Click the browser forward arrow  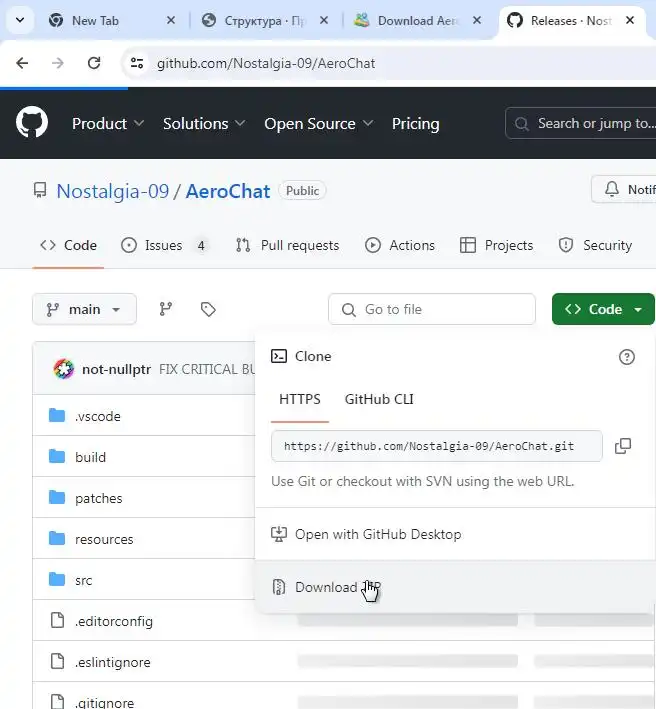58,63
